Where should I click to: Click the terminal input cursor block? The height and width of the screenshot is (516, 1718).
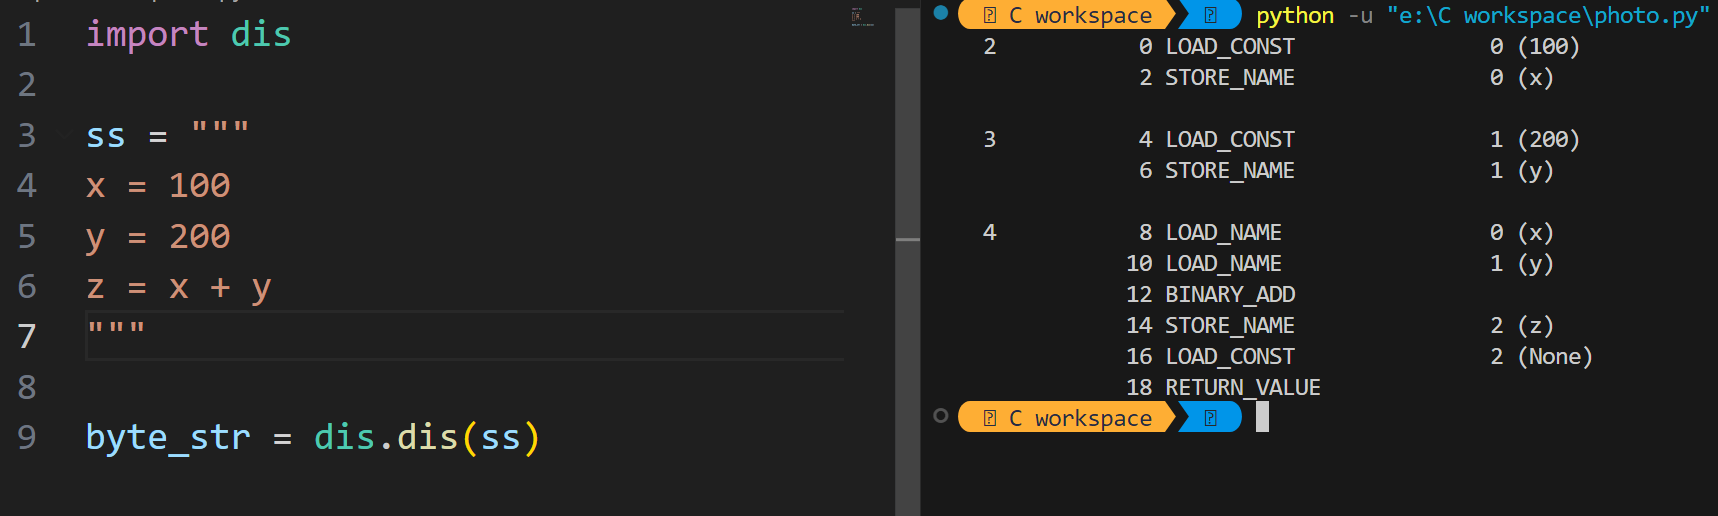pyautogui.click(x=1262, y=417)
